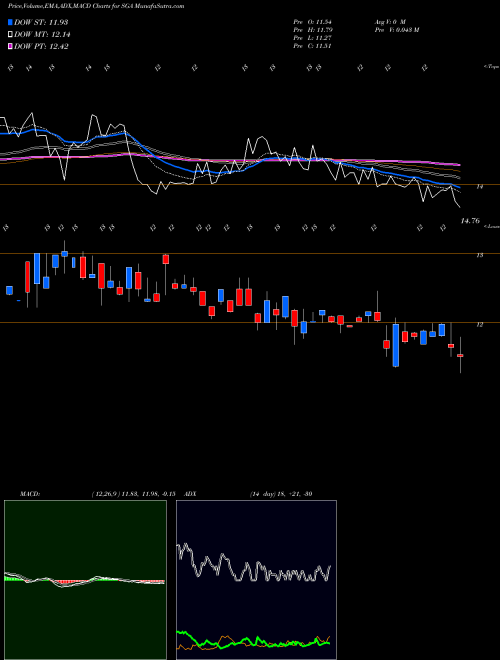Click the blue DOW ST legend swatch

click(x=11, y=22)
